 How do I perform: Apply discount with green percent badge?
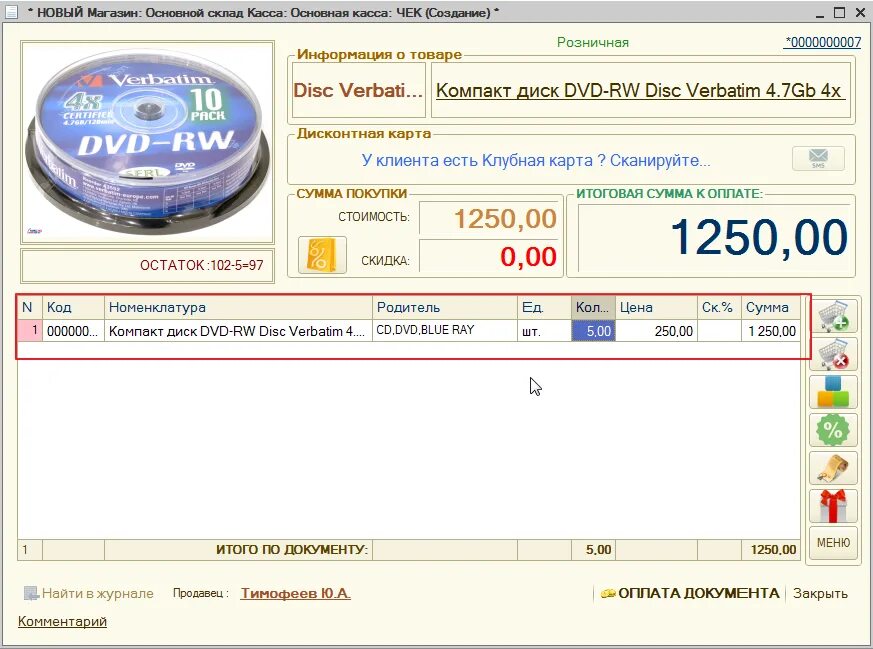pos(833,430)
